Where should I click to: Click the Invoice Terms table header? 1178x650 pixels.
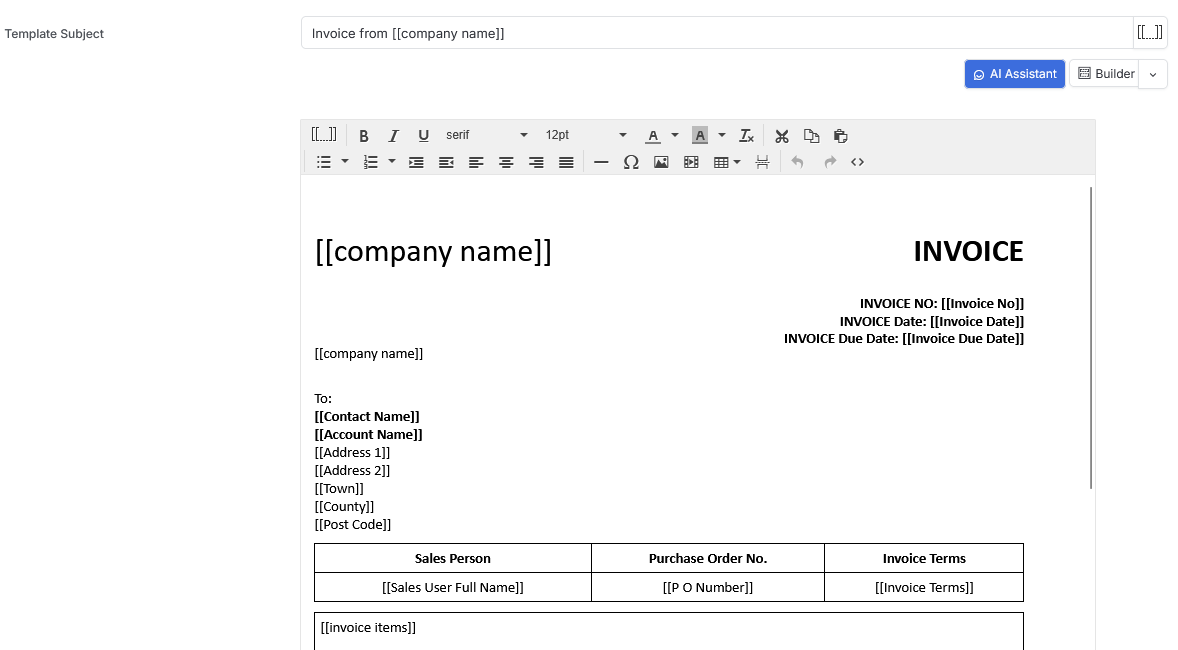point(924,558)
